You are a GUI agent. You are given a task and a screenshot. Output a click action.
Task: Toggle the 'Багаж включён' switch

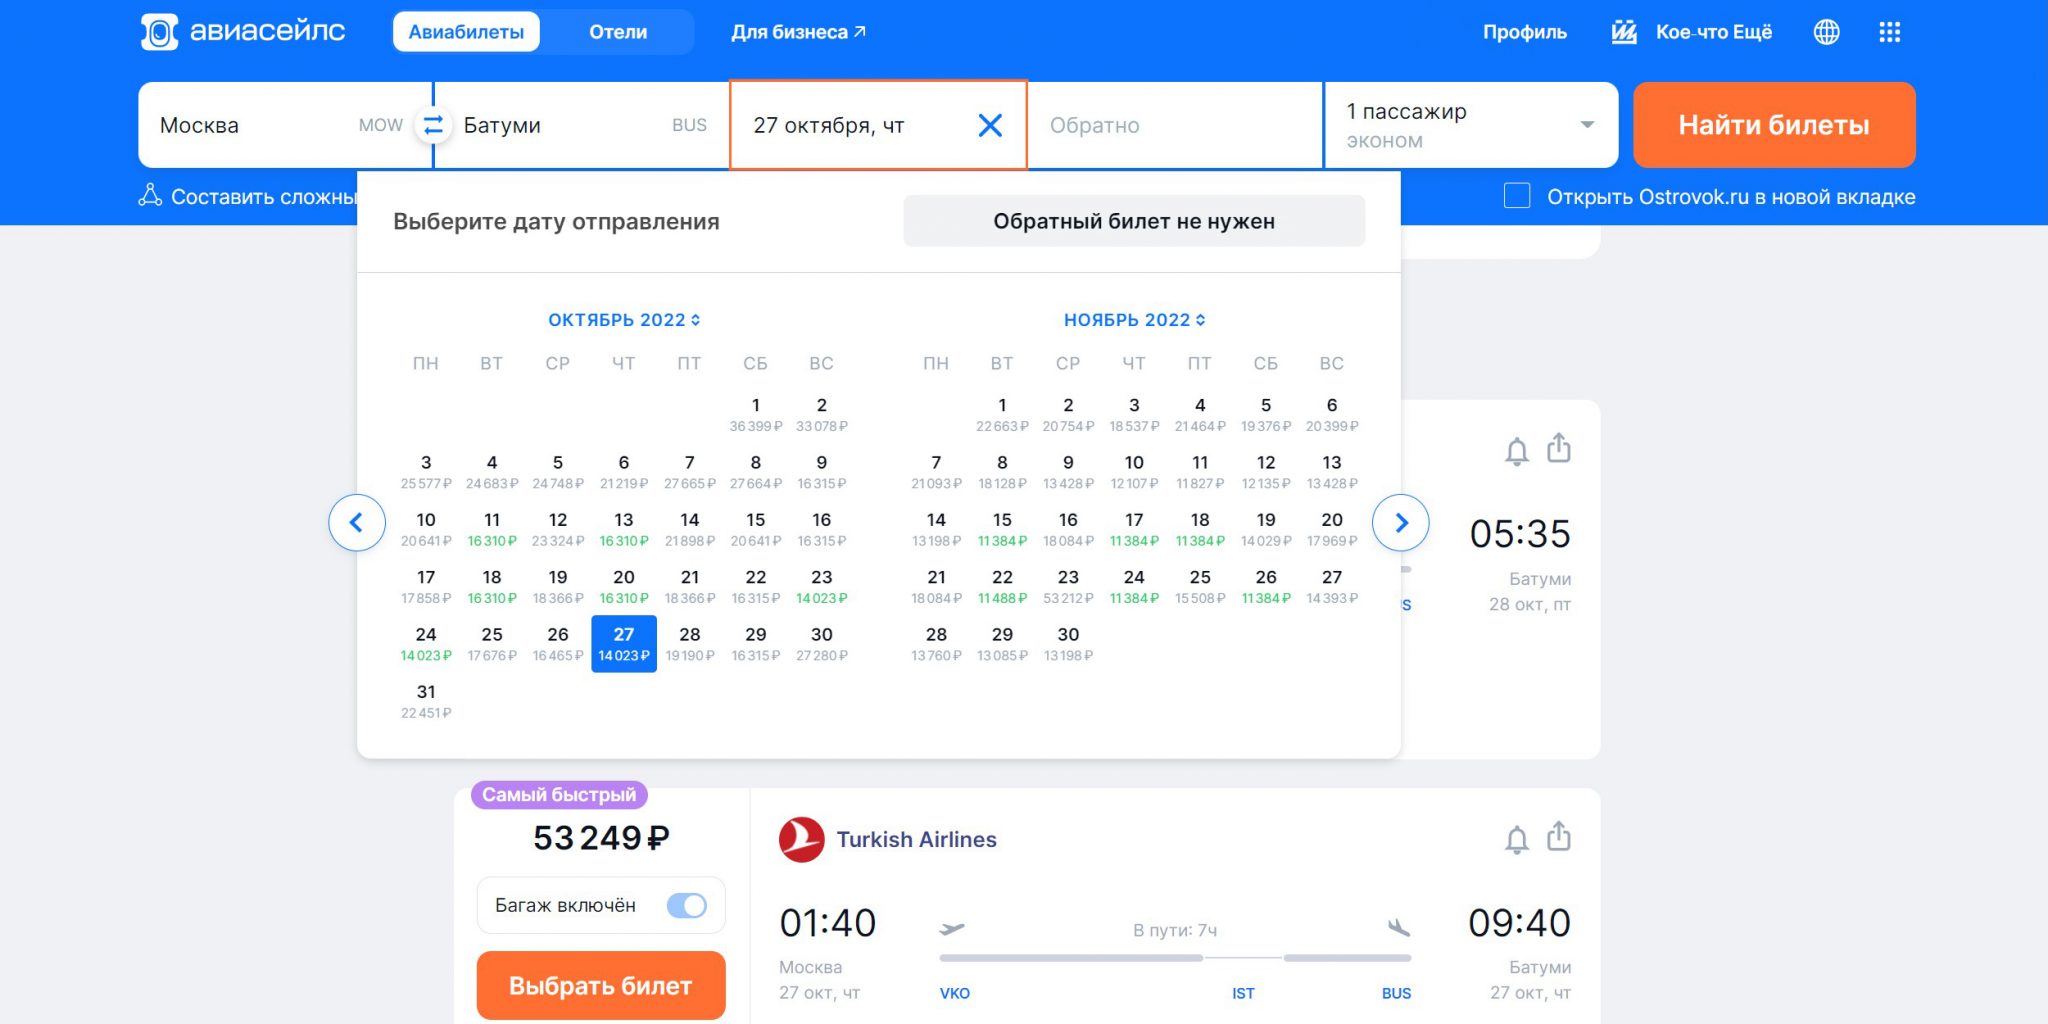(686, 905)
